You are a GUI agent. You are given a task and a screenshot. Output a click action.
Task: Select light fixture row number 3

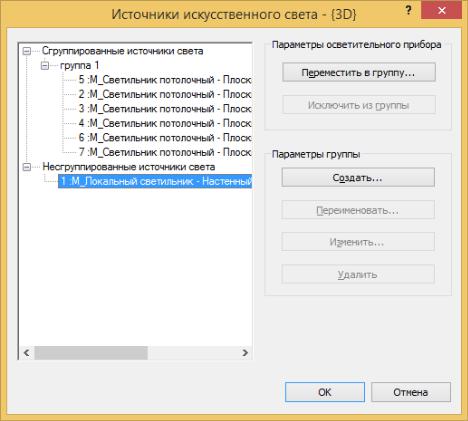165,109
